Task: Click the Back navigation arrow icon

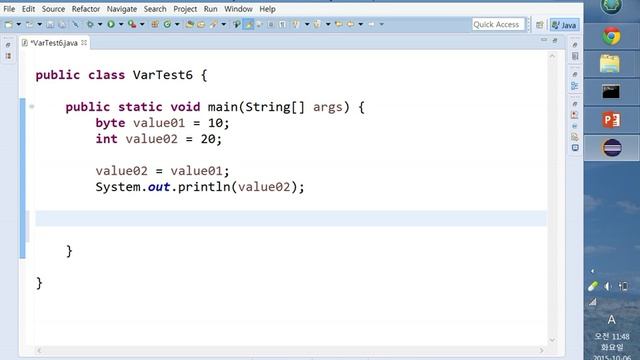Action: 350,24
